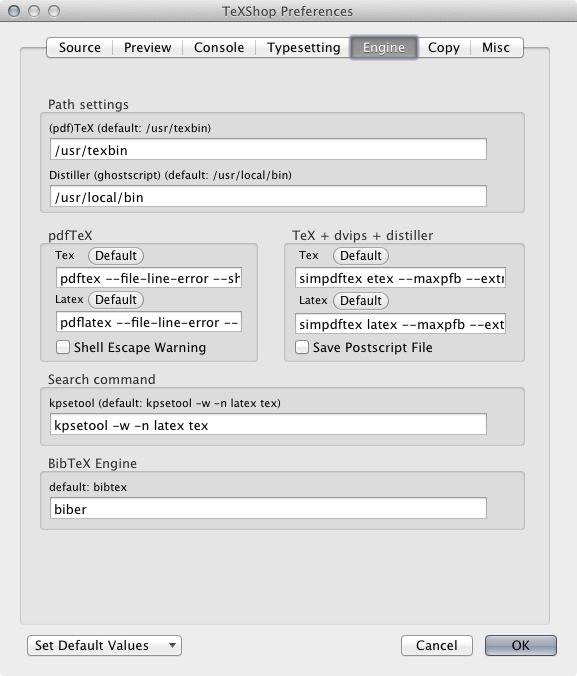Select the Console tab
577x676 pixels.
219,47
